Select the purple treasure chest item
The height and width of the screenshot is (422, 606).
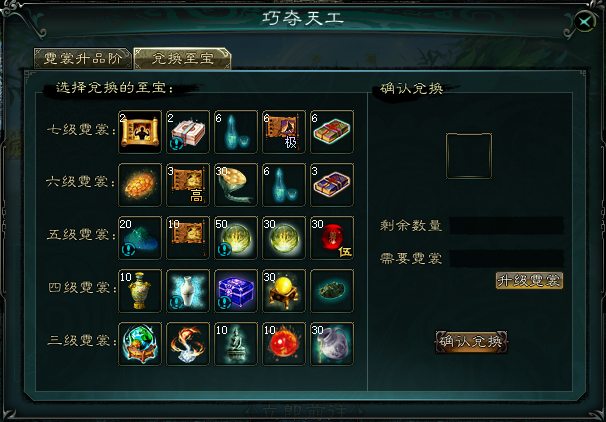(x=236, y=291)
